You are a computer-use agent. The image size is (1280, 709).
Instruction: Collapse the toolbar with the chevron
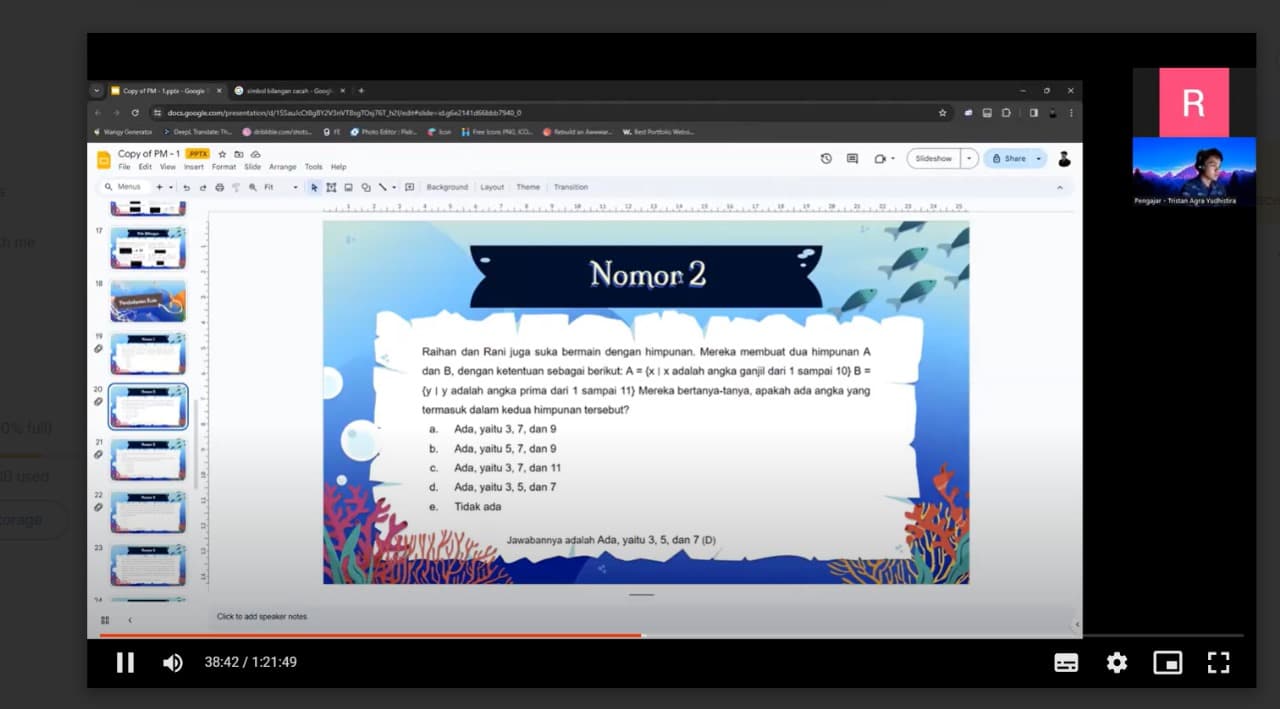coord(1060,187)
